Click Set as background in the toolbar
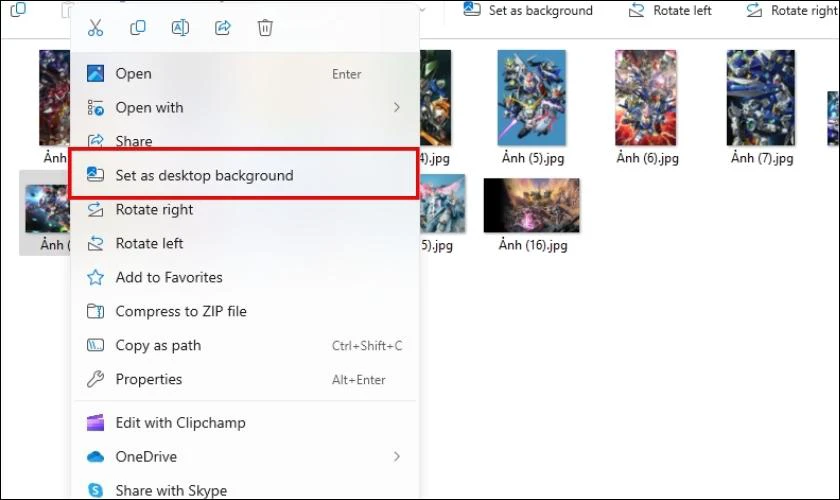Viewport: 840px width, 500px height. 528,10
